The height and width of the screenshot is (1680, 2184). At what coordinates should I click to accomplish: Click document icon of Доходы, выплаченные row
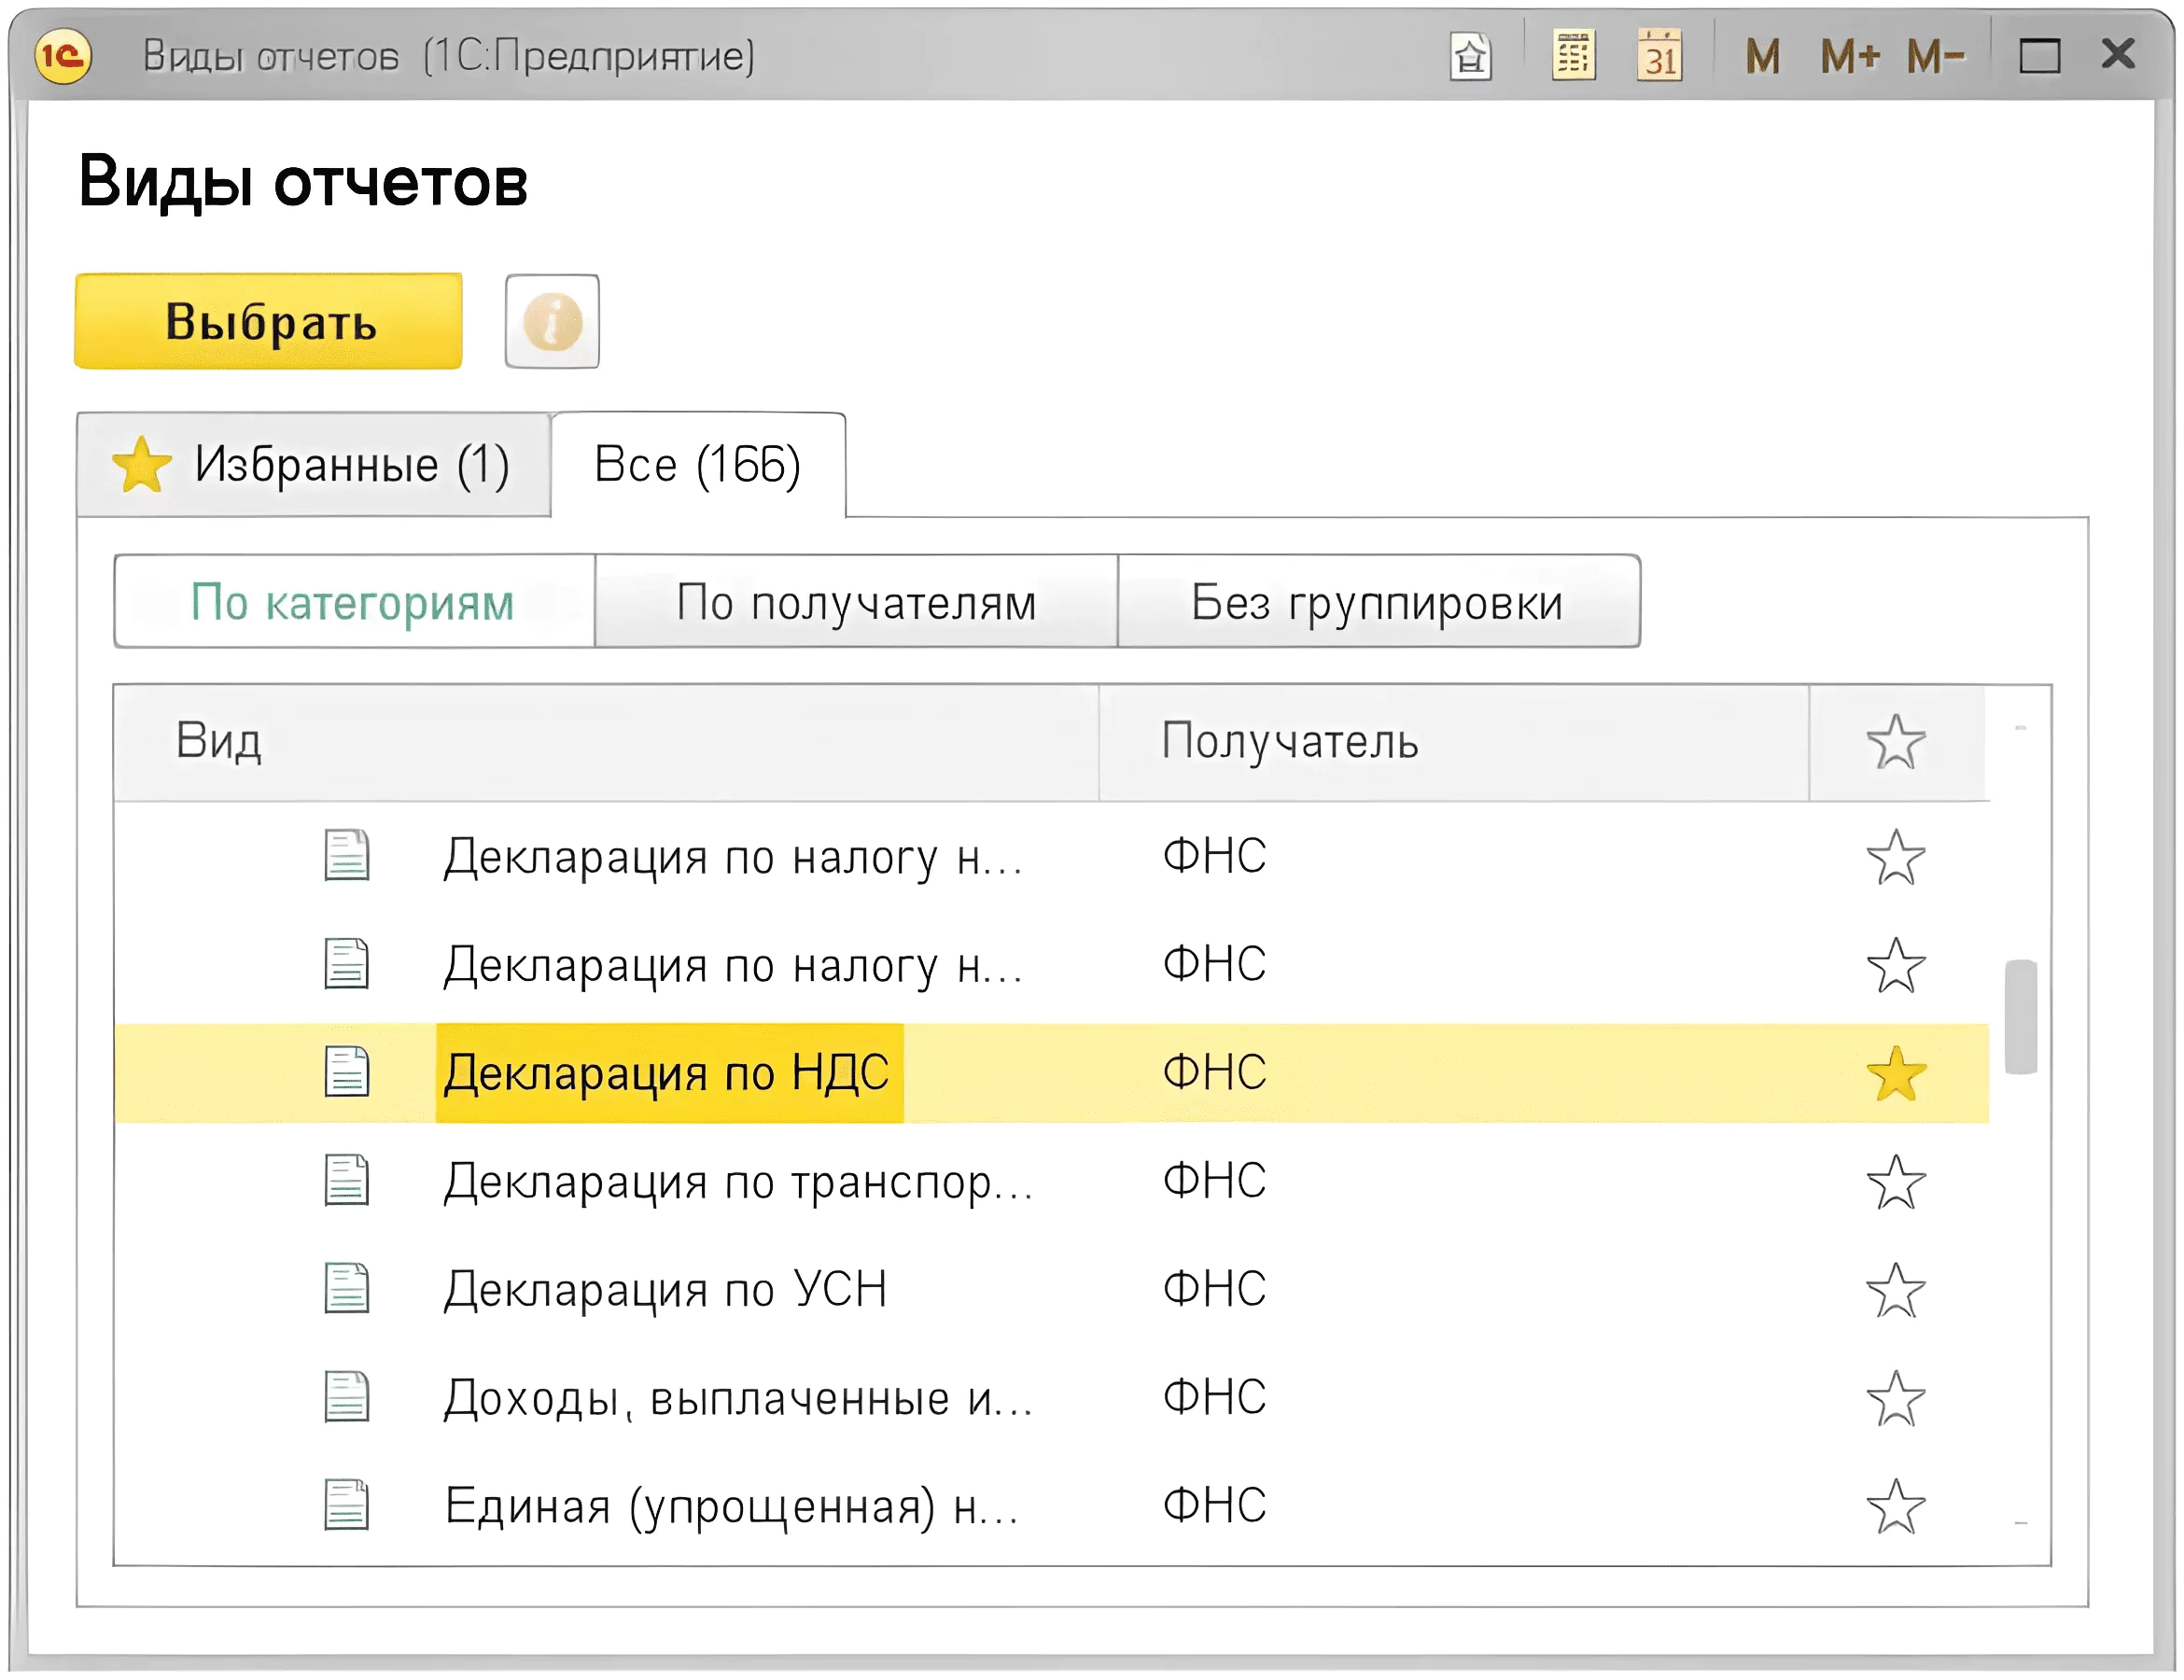347,1397
